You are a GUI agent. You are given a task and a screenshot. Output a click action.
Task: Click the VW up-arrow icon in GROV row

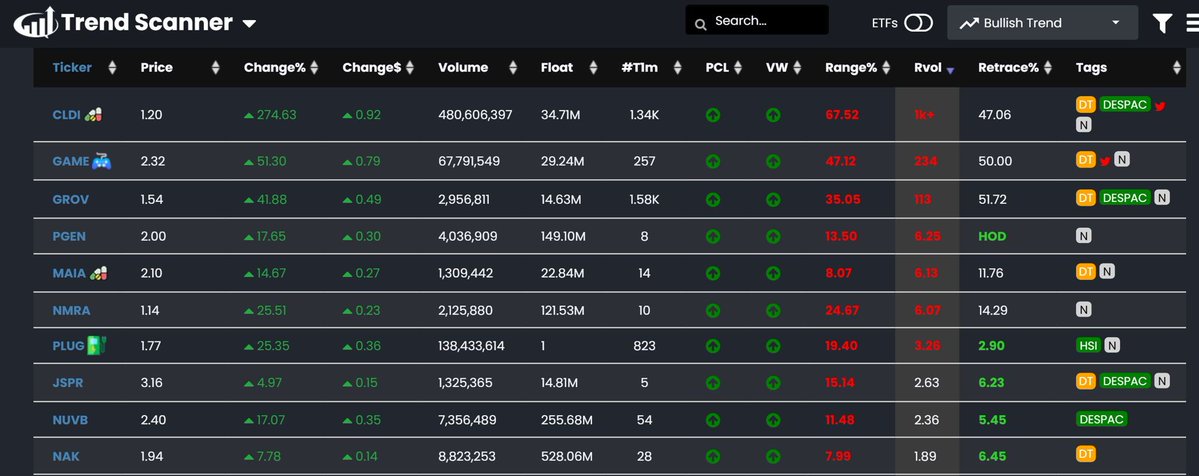tap(773, 199)
